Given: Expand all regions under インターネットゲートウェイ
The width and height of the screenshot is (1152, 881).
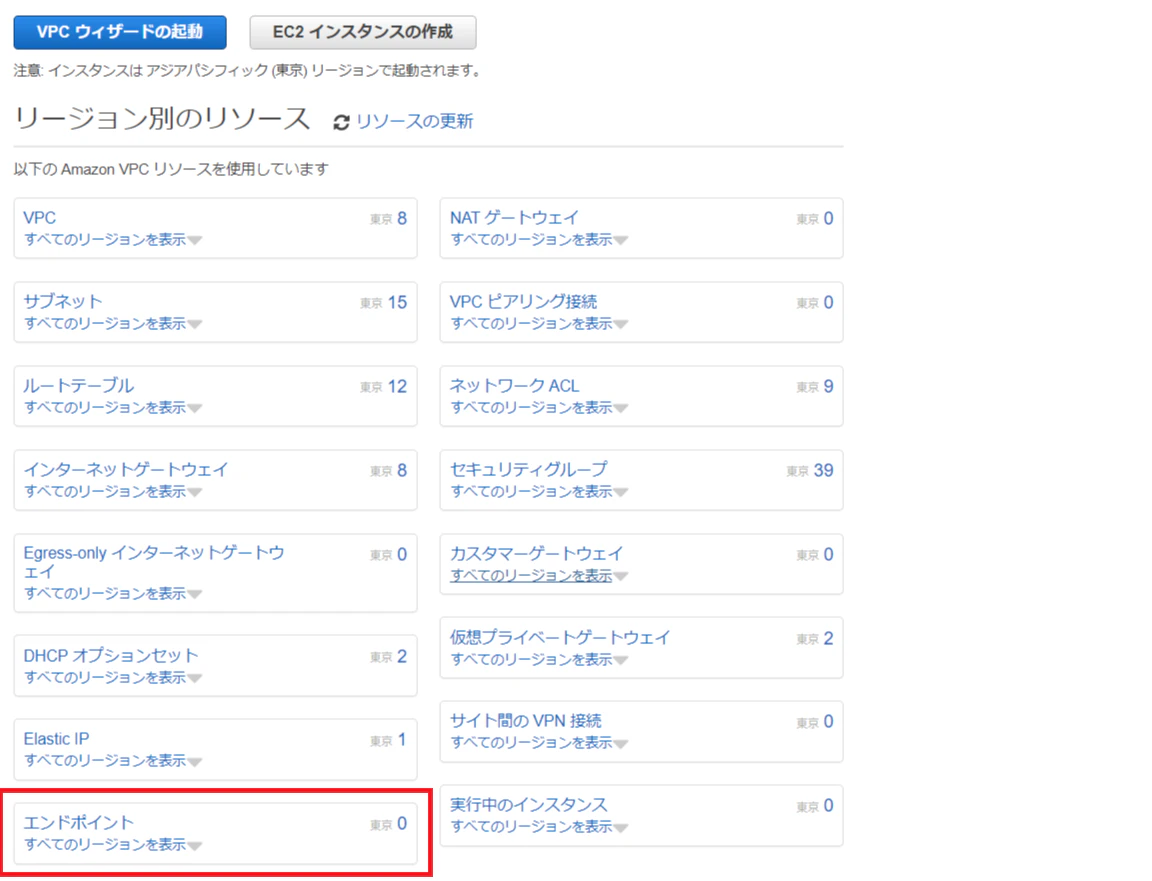Looking at the screenshot, I should (112, 491).
